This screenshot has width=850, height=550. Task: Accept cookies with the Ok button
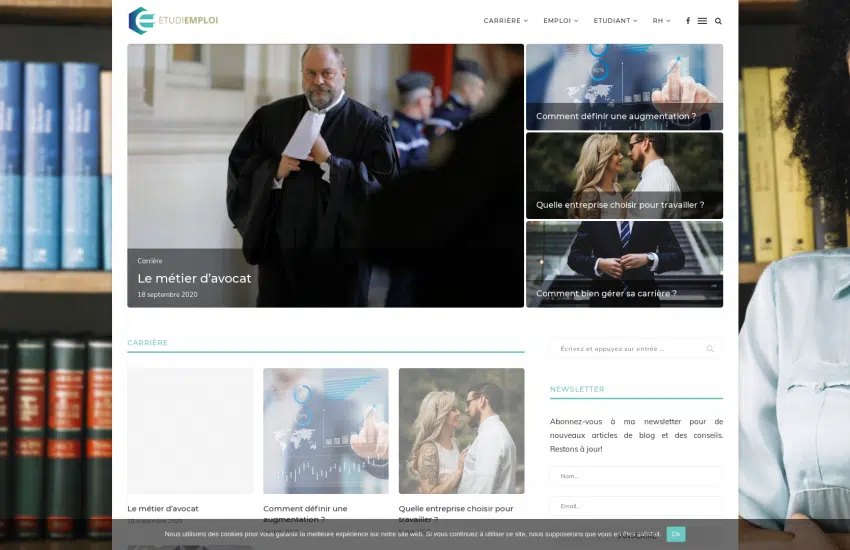(676, 534)
